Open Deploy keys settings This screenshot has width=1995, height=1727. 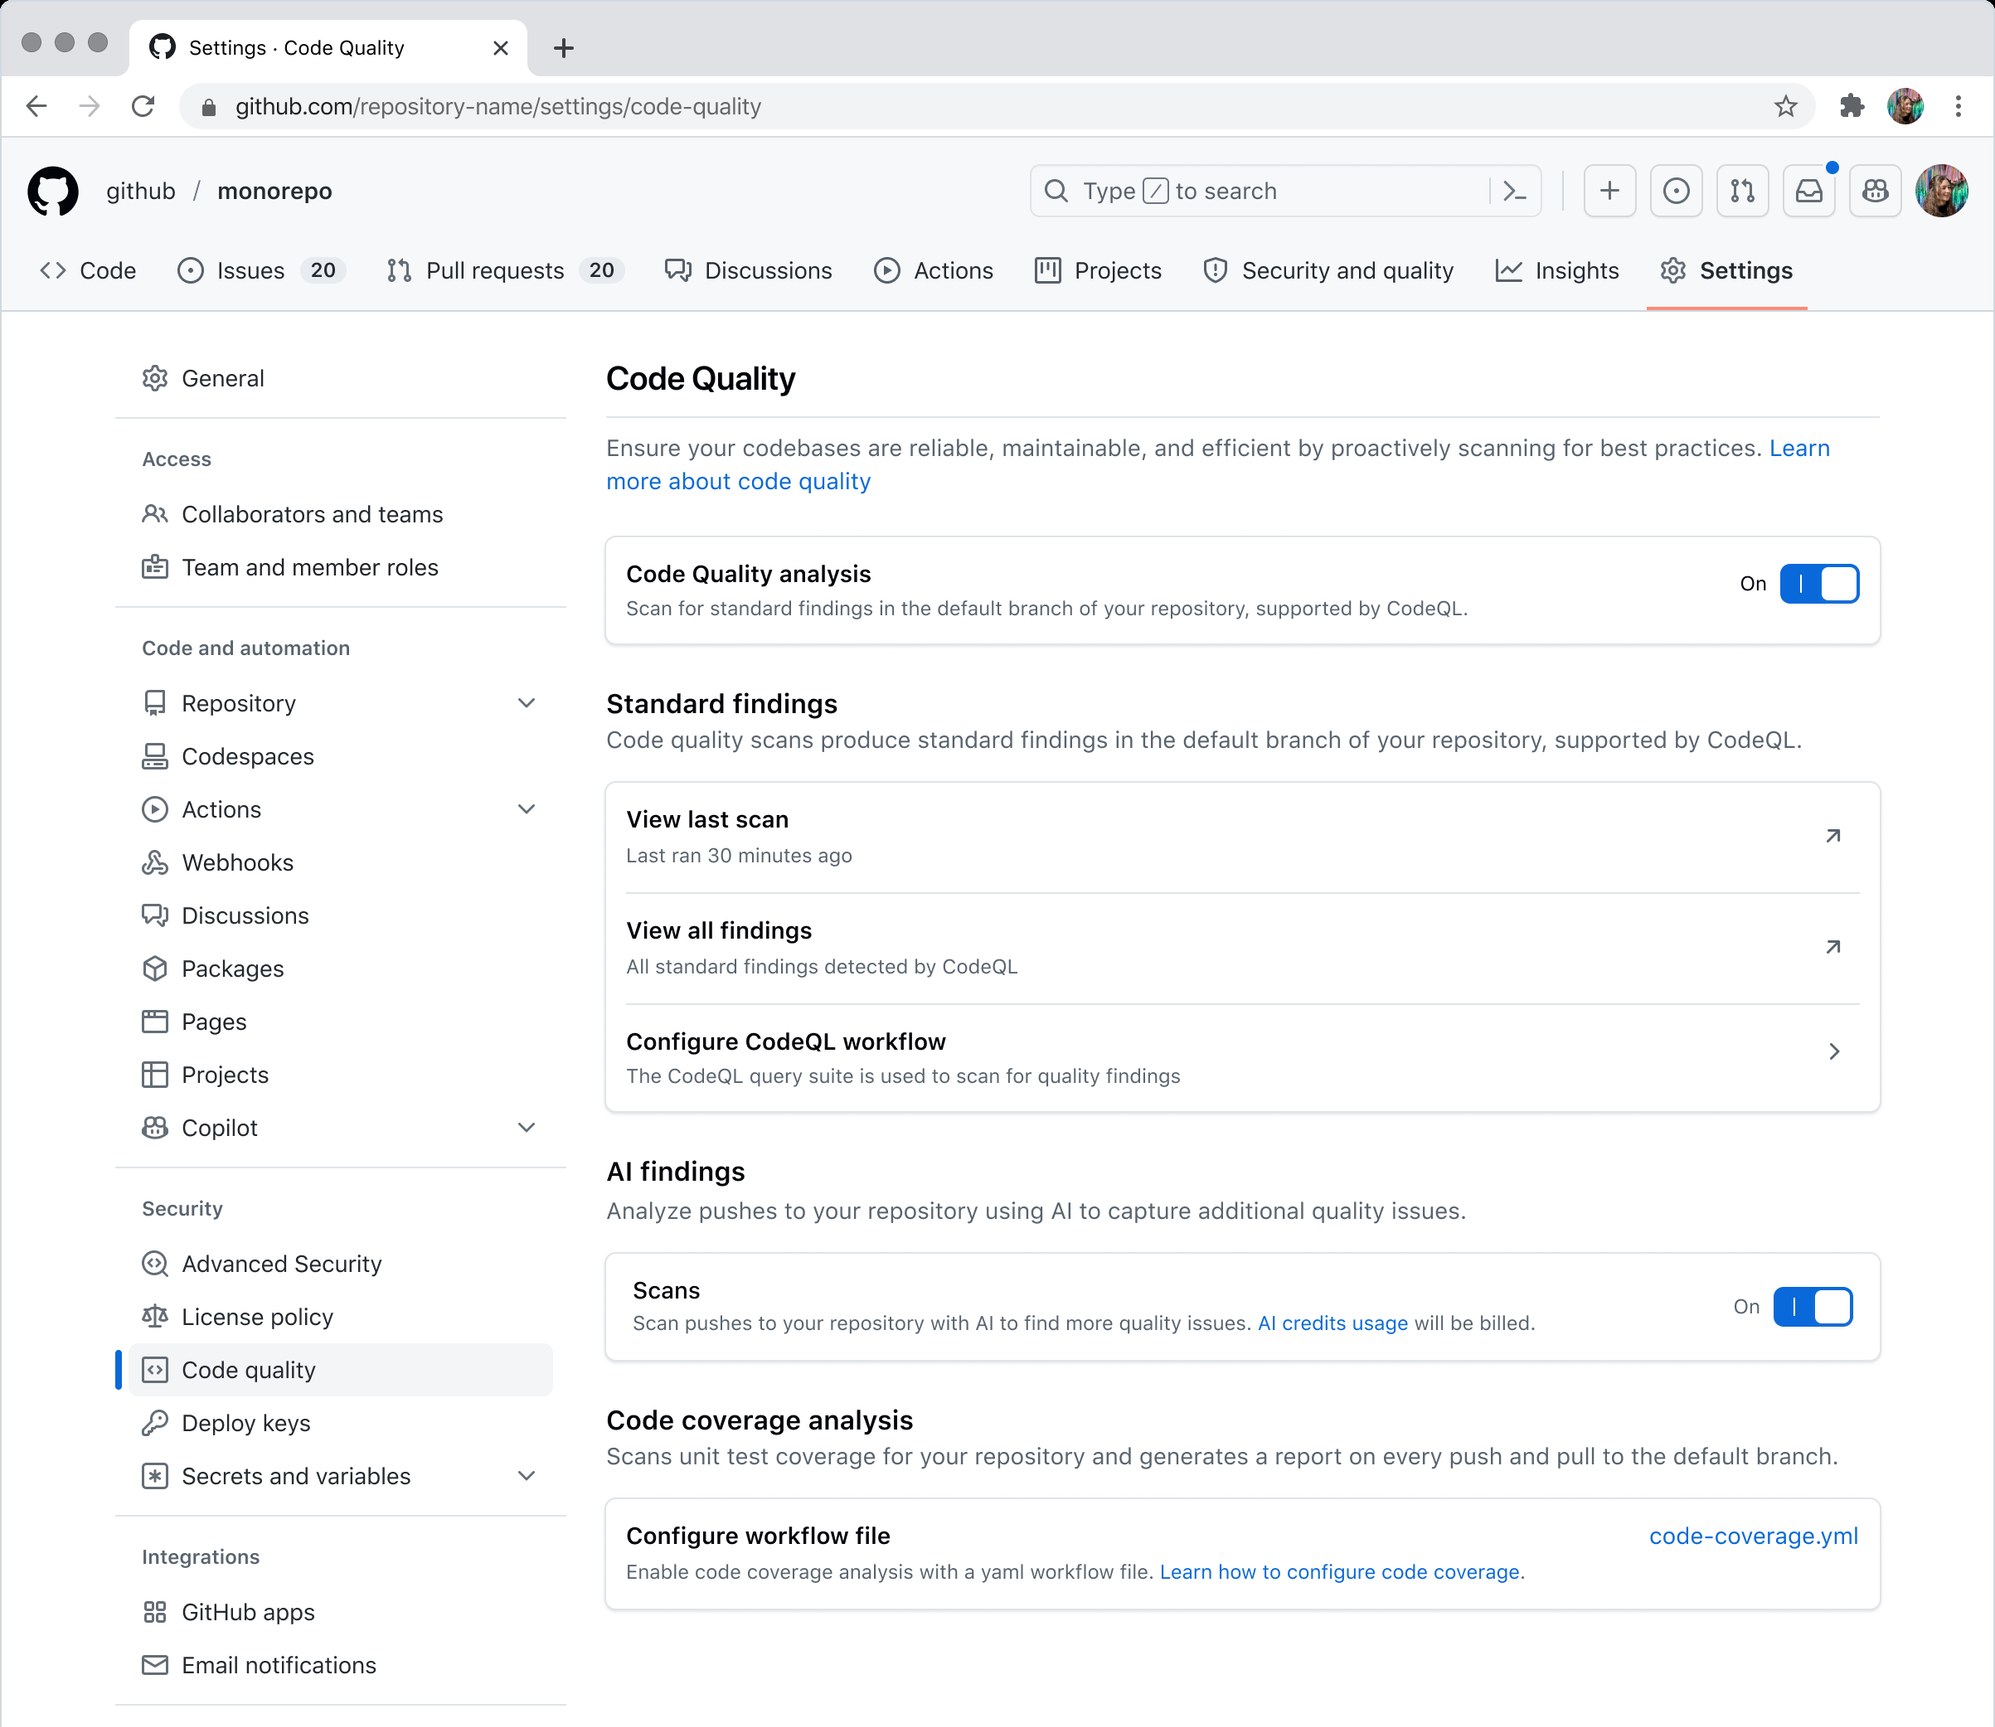[x=341, y=1422]
